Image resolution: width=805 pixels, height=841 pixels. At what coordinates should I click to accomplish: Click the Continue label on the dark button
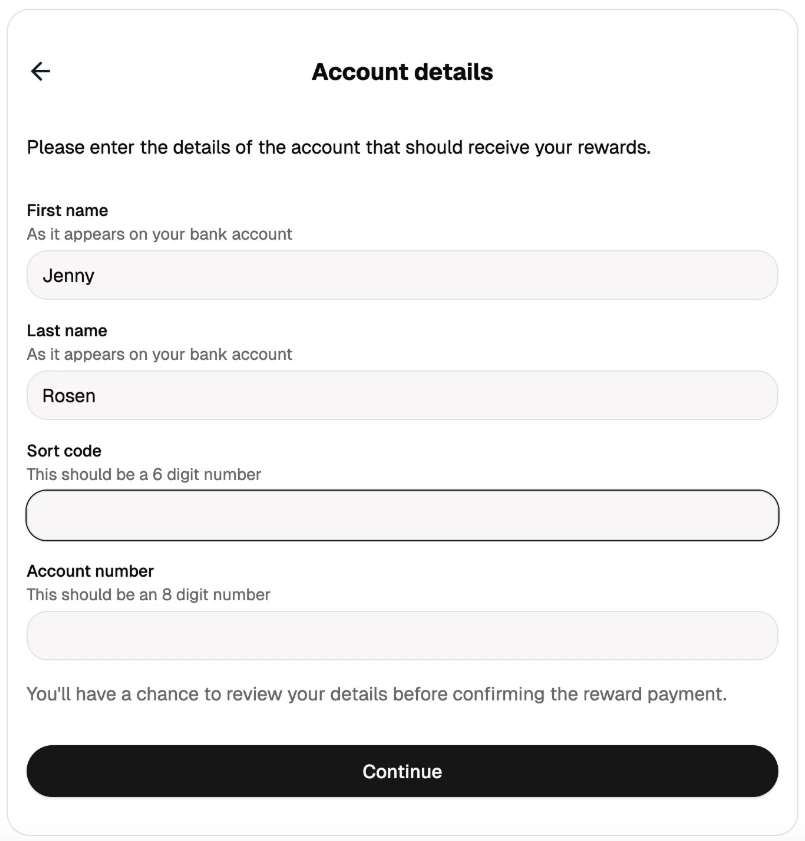tap(402, 771)
